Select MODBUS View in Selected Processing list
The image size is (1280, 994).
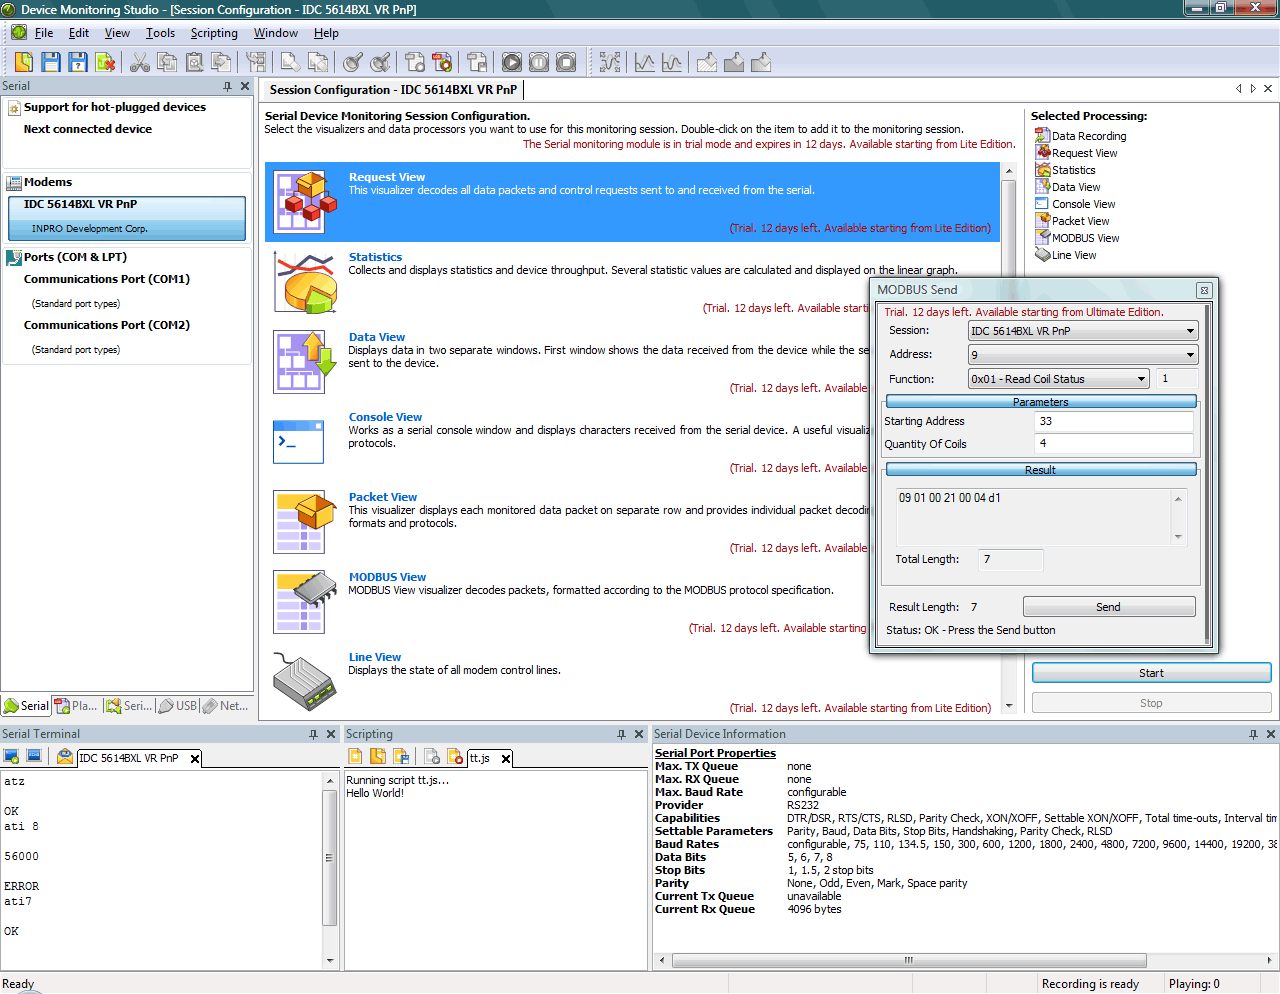(x=1077, y=238)
